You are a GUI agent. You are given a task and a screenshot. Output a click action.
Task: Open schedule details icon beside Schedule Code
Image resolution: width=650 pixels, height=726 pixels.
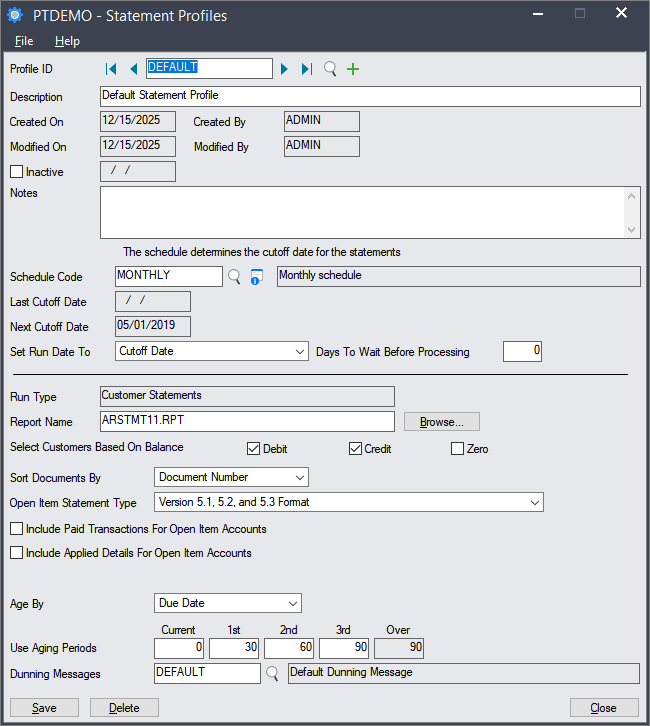(257, 277)
